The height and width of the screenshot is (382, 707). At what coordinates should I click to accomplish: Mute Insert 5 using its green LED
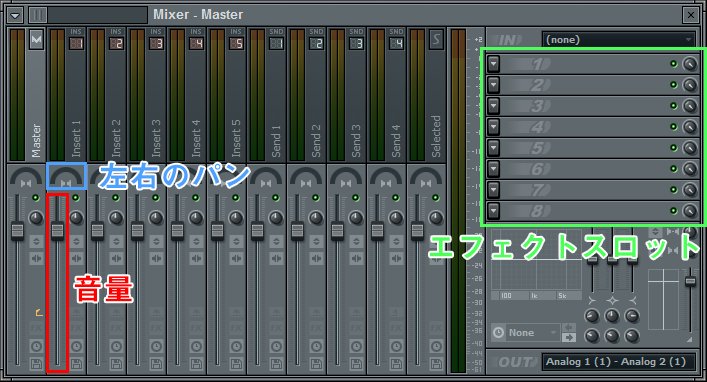click(236, 198)
